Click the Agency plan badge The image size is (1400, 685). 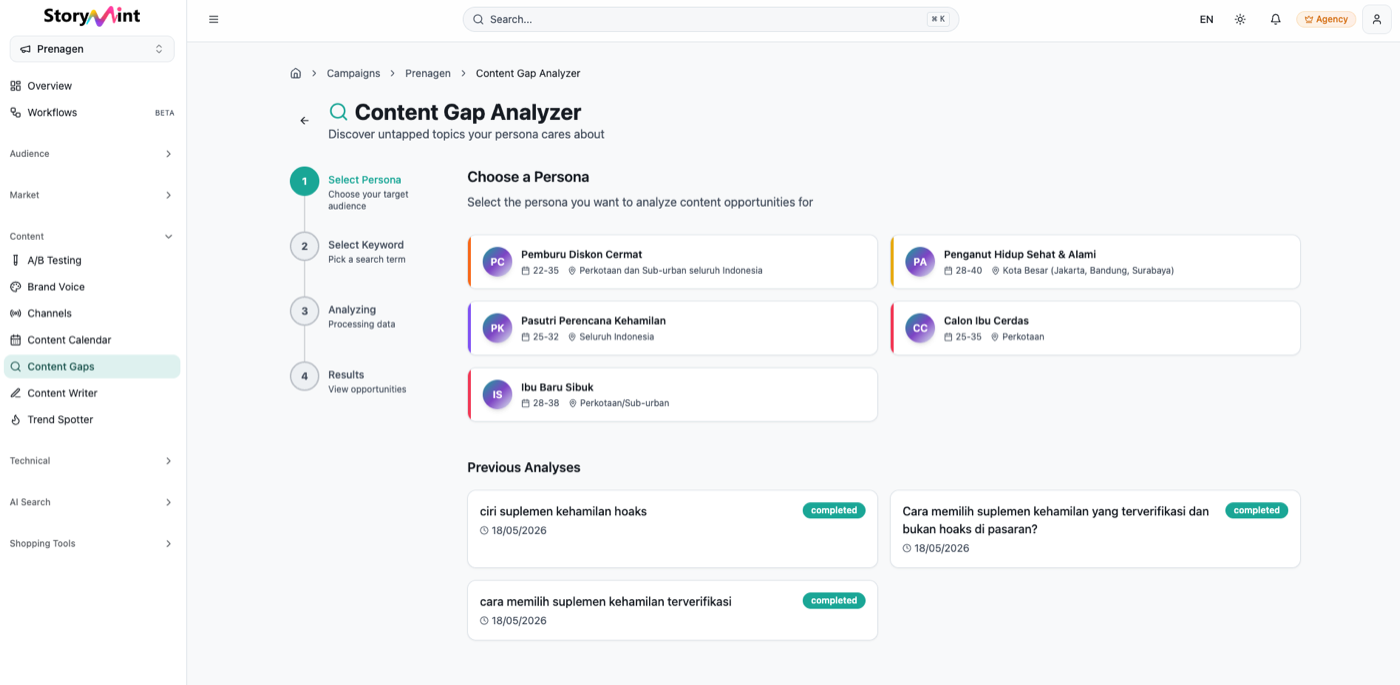pos(1326,19)
